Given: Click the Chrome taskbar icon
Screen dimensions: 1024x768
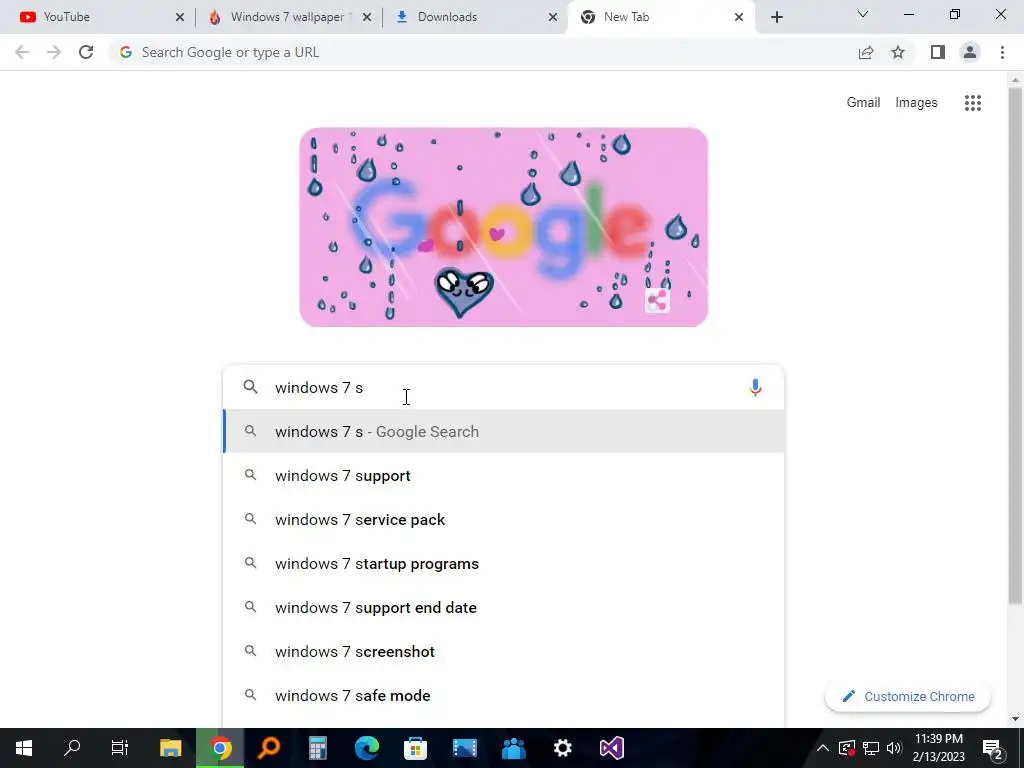Looking at the screenshot, I should coord(220,748).
